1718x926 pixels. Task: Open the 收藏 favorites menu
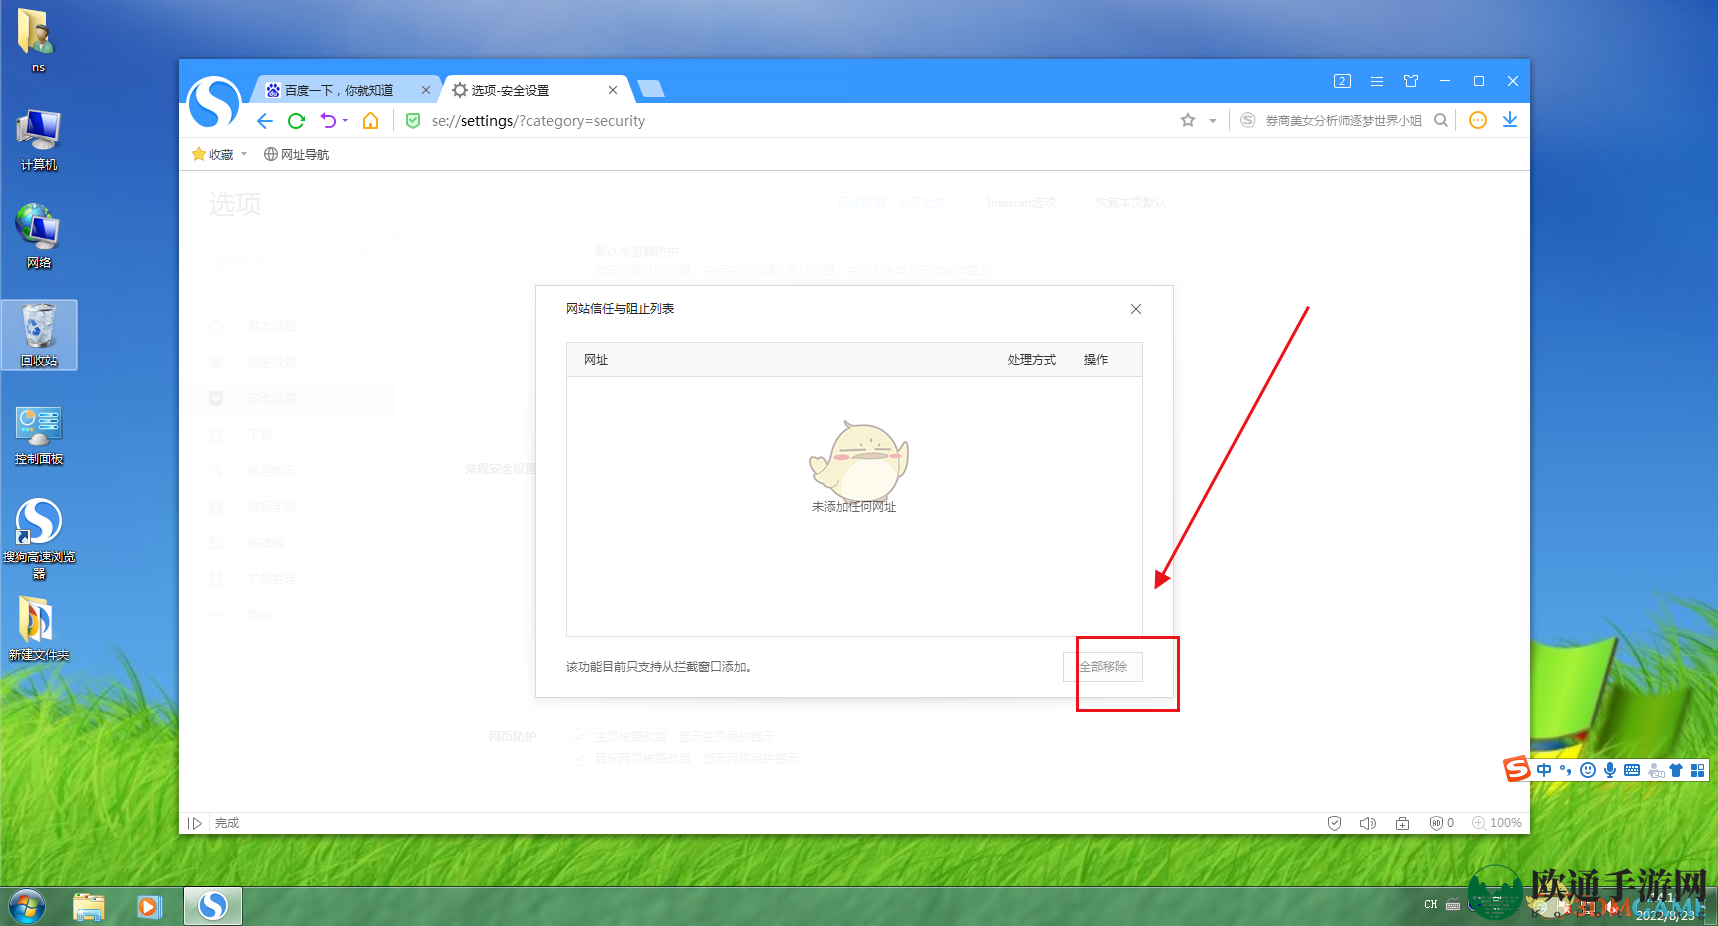(x=219, y=154)
